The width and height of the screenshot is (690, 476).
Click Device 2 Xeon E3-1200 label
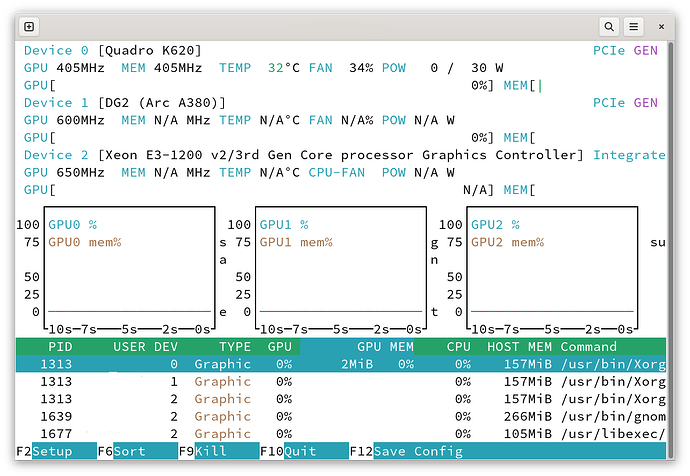(304, 155)
